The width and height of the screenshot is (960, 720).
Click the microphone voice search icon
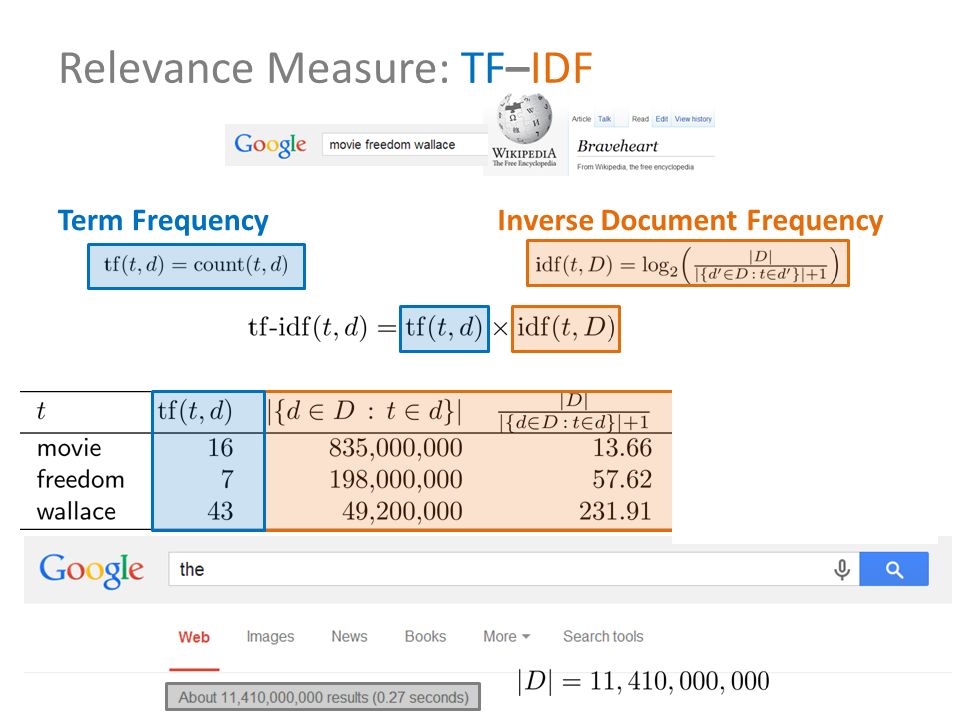(842, 569)
